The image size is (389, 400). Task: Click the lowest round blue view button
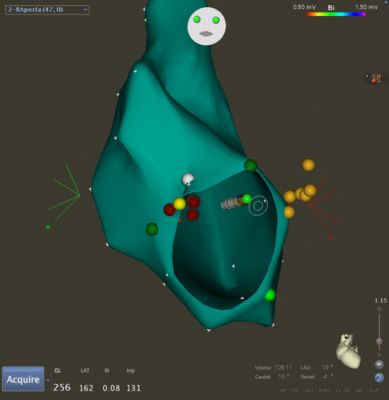coord(379,378)
